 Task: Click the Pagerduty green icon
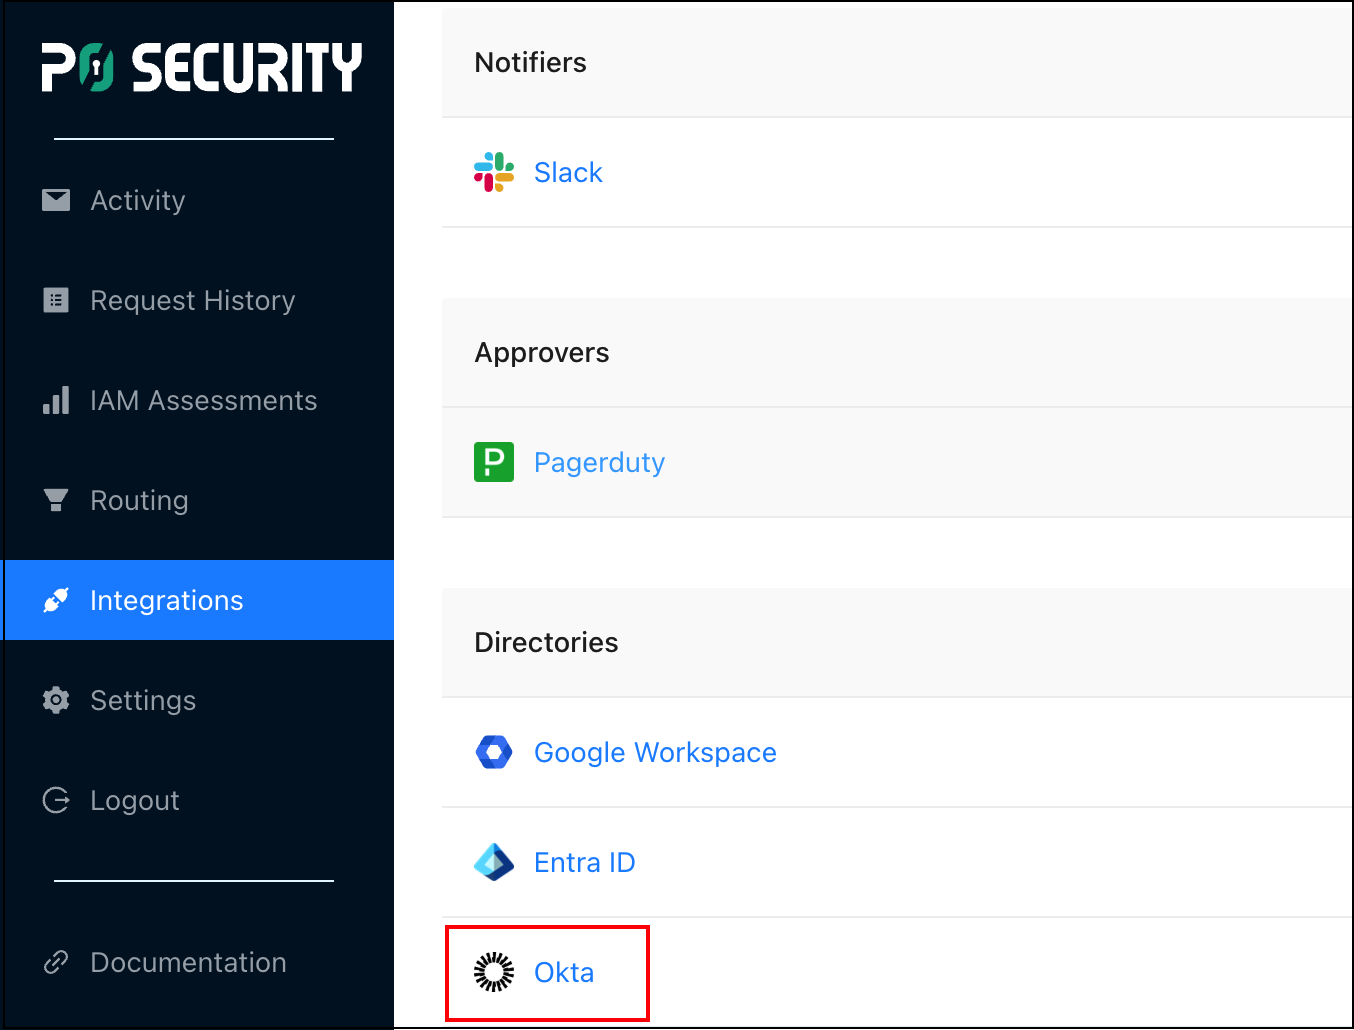click(x=493, y=461)
